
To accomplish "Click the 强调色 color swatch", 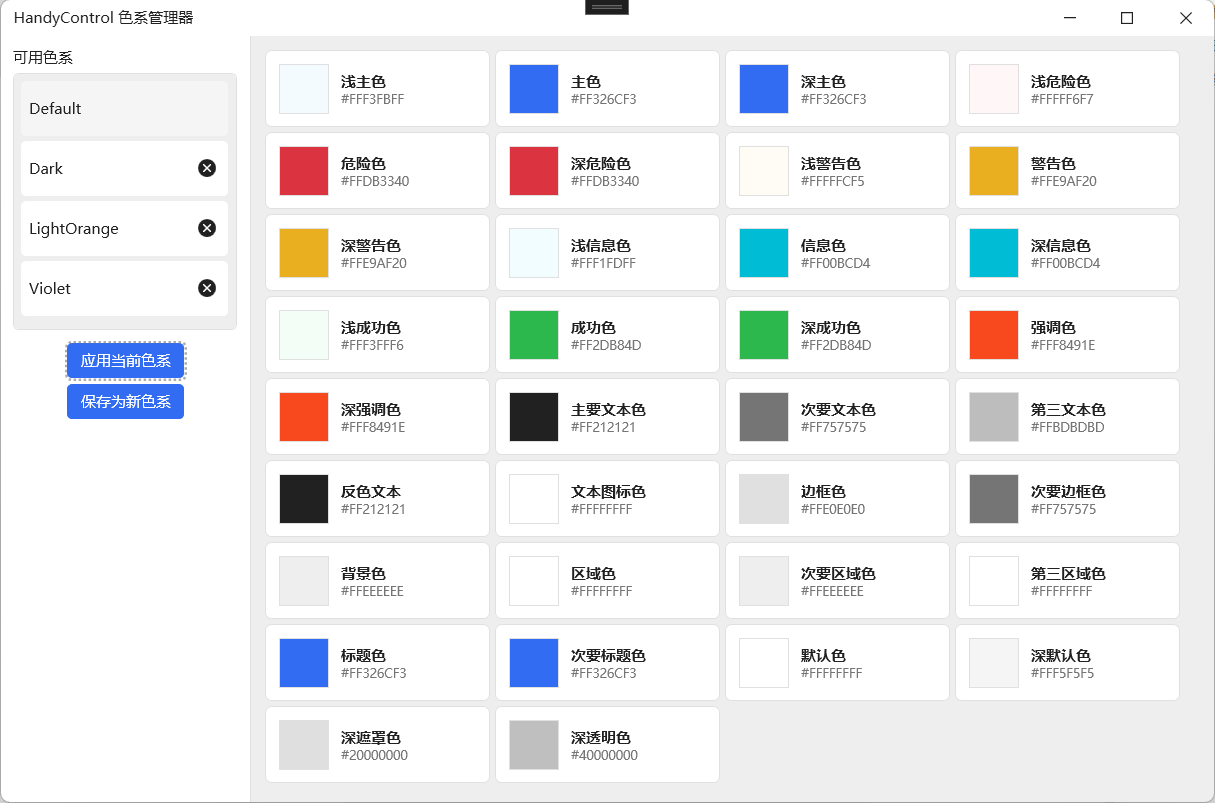I will pos(993,334).
